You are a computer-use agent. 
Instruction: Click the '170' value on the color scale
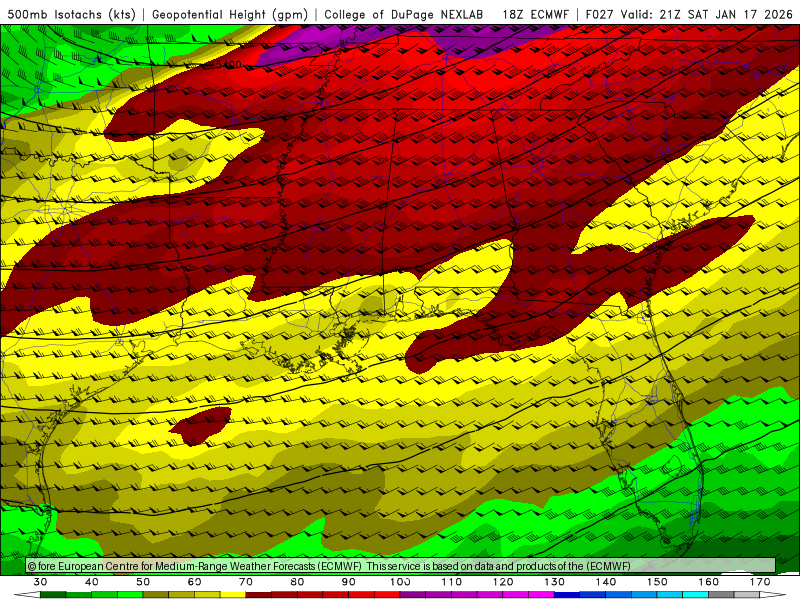tap(760, 582)
